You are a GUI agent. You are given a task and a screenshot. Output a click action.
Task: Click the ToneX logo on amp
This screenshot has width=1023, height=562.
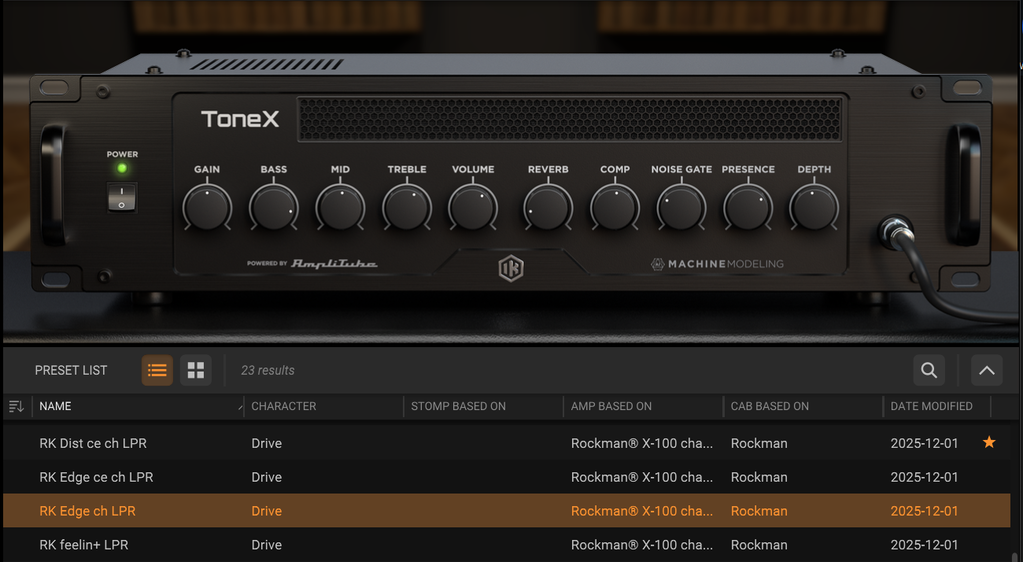point(240,119)
